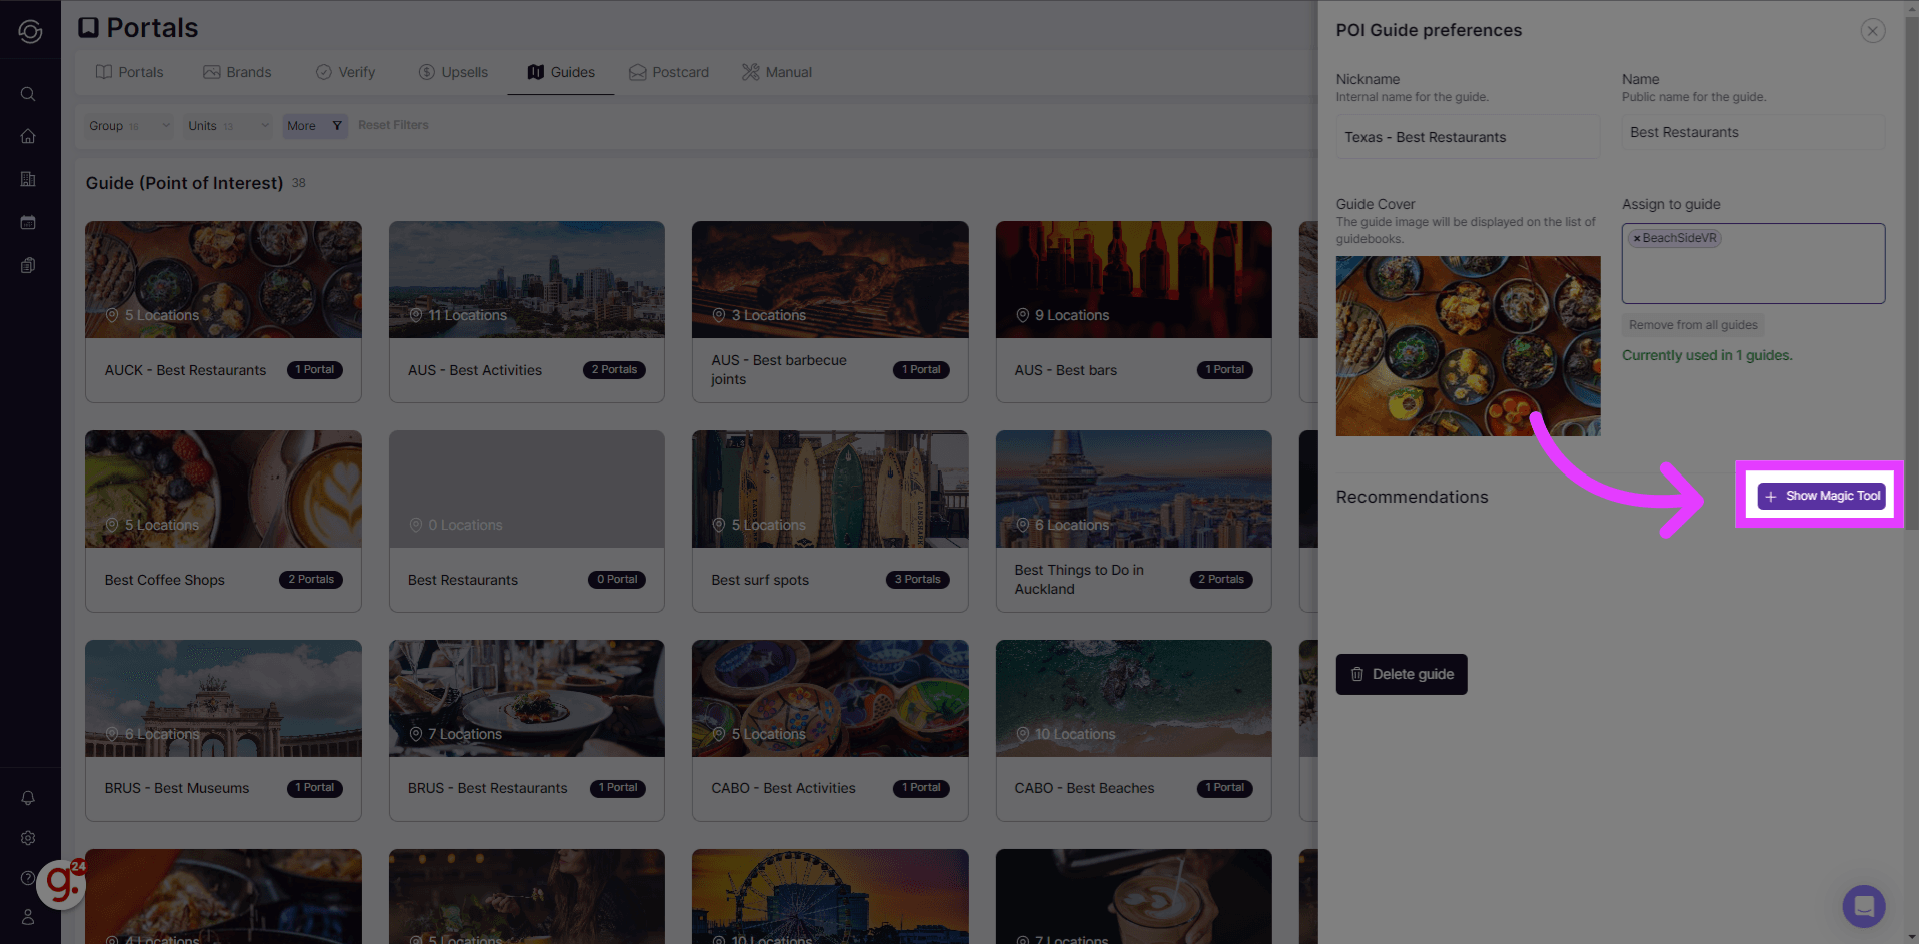Open the Properties building icon in sidebar
Image resolution: width=1919 pixels, height=944 pixels.
[28, 179]
